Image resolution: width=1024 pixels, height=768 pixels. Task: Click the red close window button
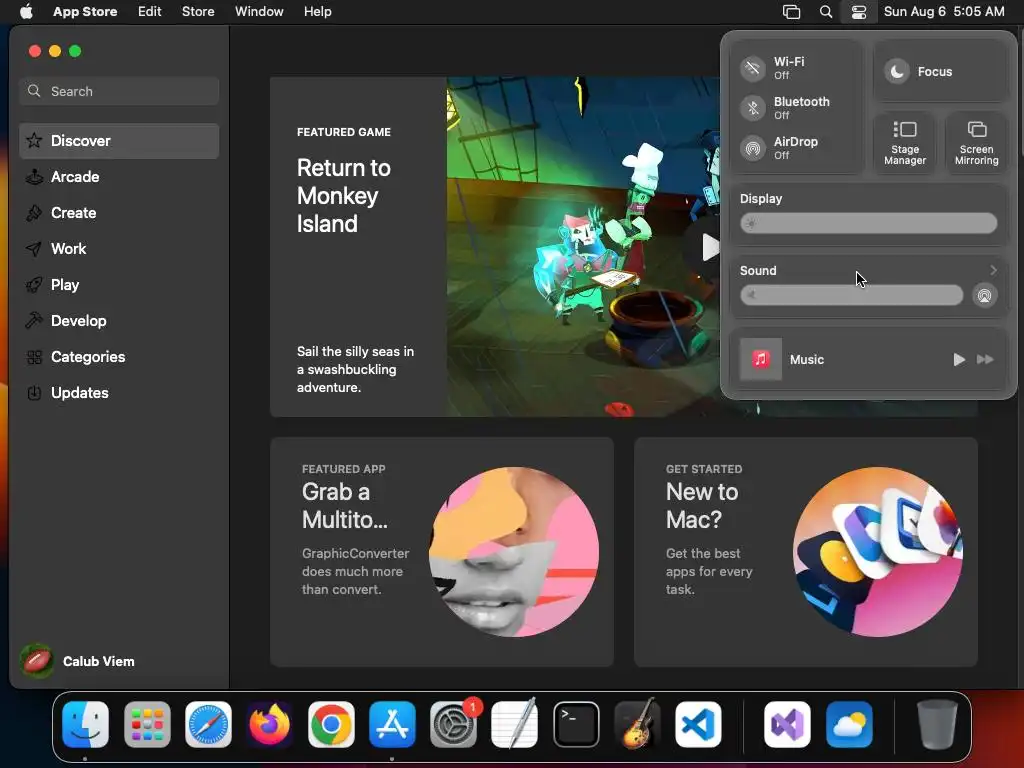coord(35,51)
